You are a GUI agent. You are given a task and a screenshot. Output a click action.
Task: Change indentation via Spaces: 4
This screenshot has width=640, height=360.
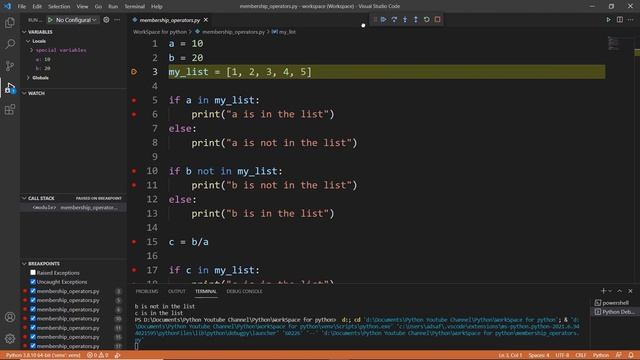pos(539,355)
